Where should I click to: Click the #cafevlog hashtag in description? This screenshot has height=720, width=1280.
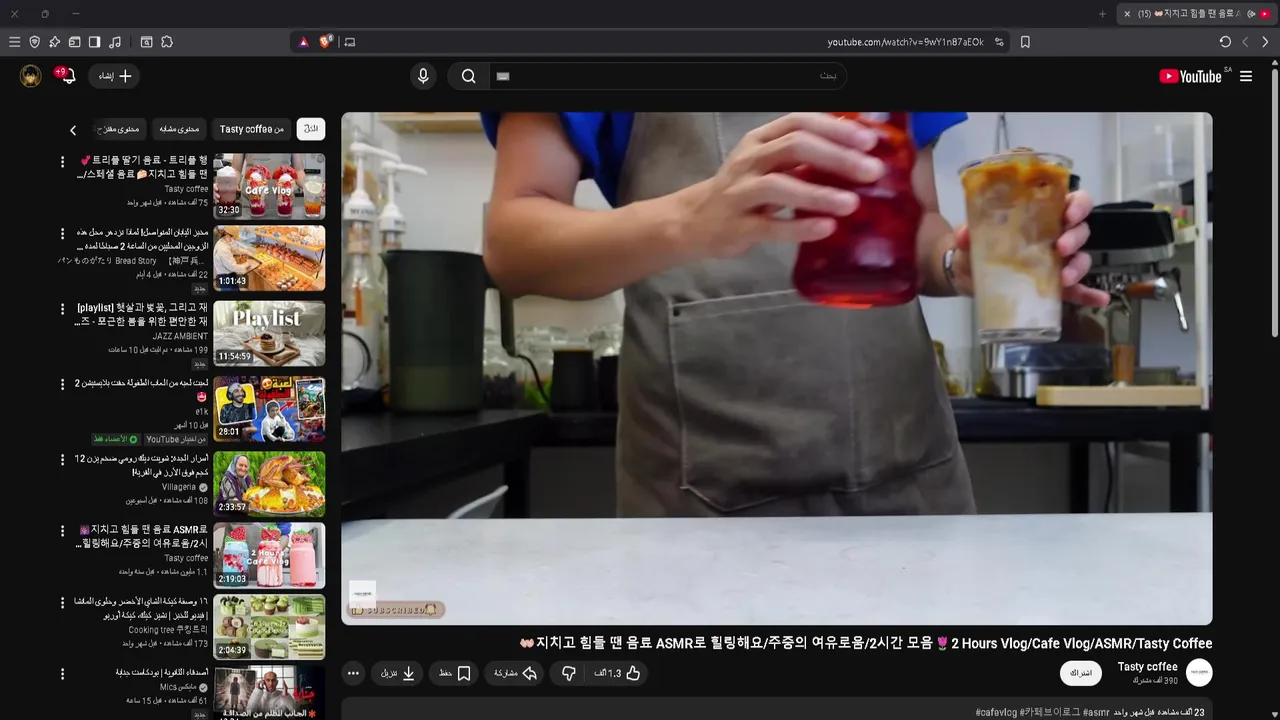[x=996, y=712]
